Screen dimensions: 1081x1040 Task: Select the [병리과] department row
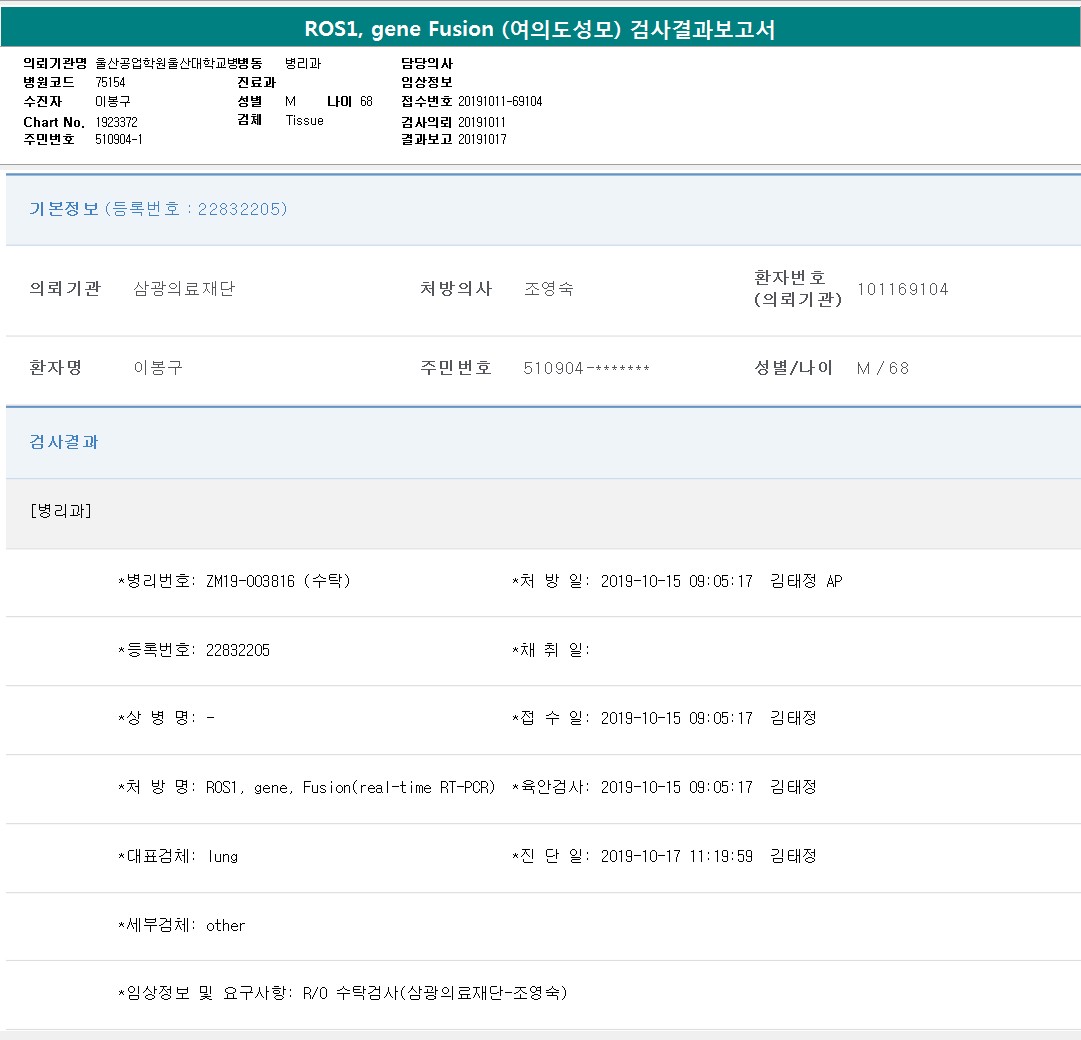point(61,511)
